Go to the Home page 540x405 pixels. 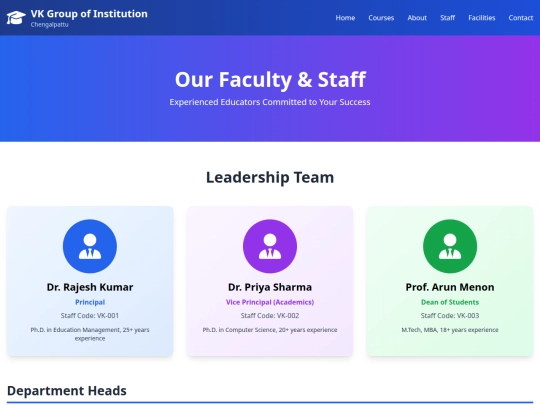coord(345,18)
